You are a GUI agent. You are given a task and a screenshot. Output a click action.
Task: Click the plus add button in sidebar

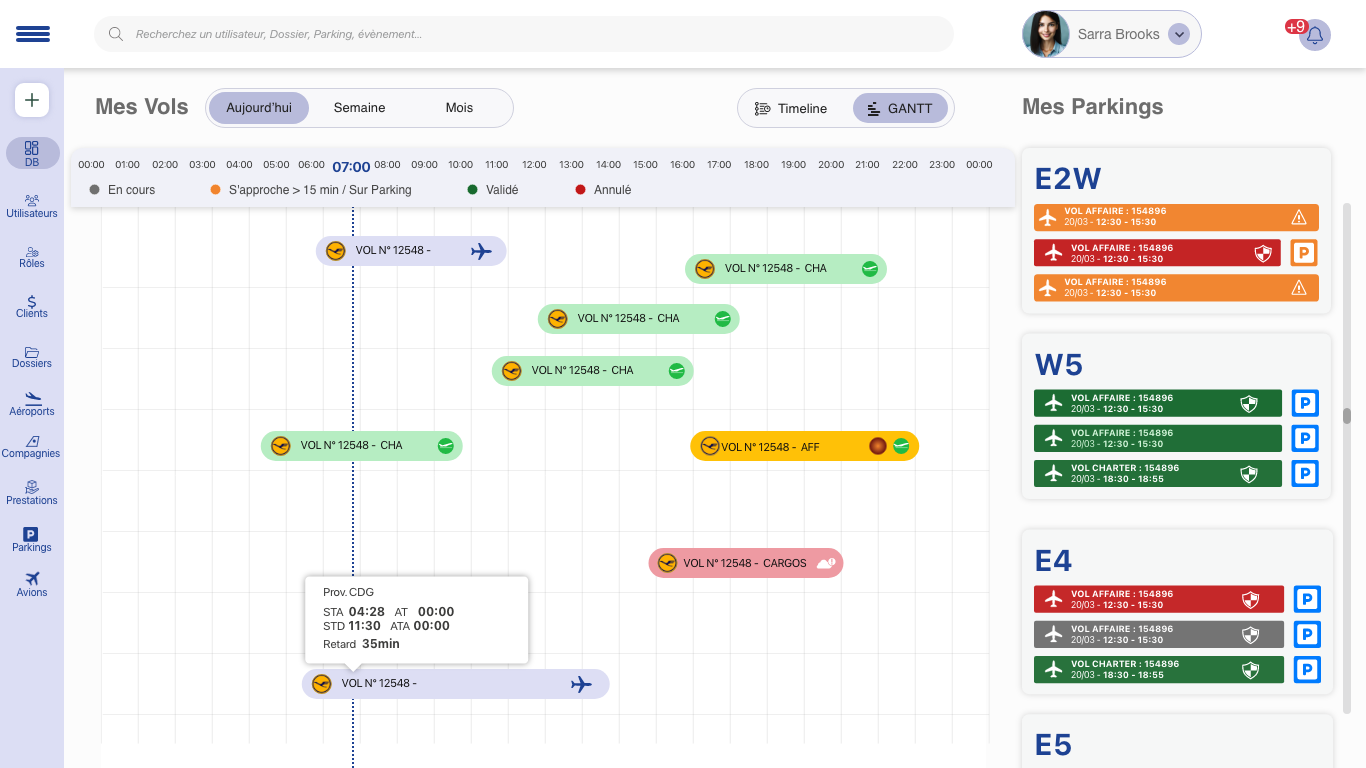pos(32,100)
